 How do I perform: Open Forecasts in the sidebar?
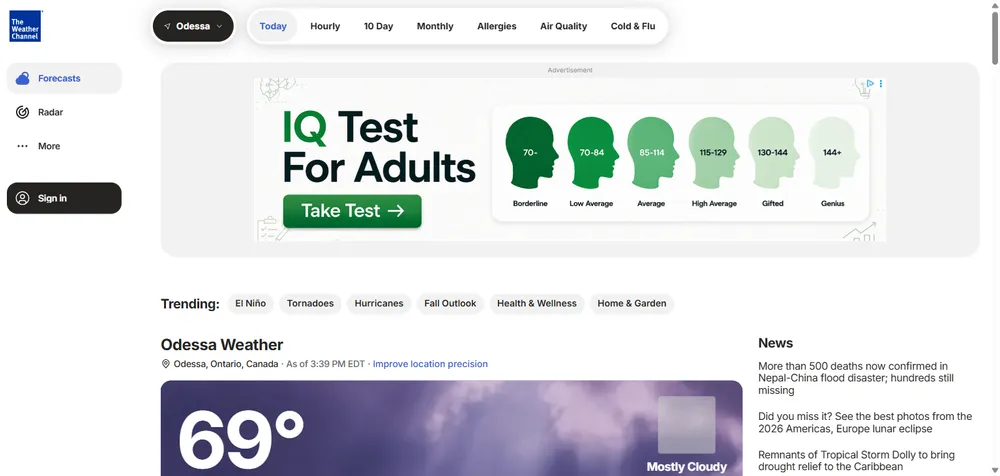64,78
